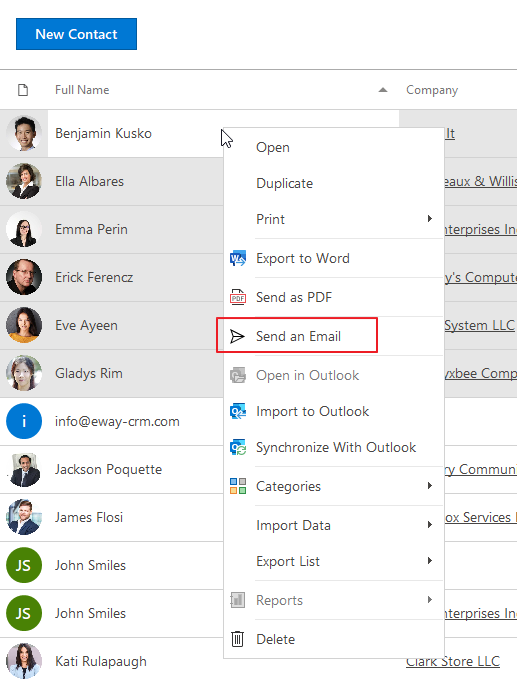
Task: Click the Delete trash can icon
Action: pos(237,639)
